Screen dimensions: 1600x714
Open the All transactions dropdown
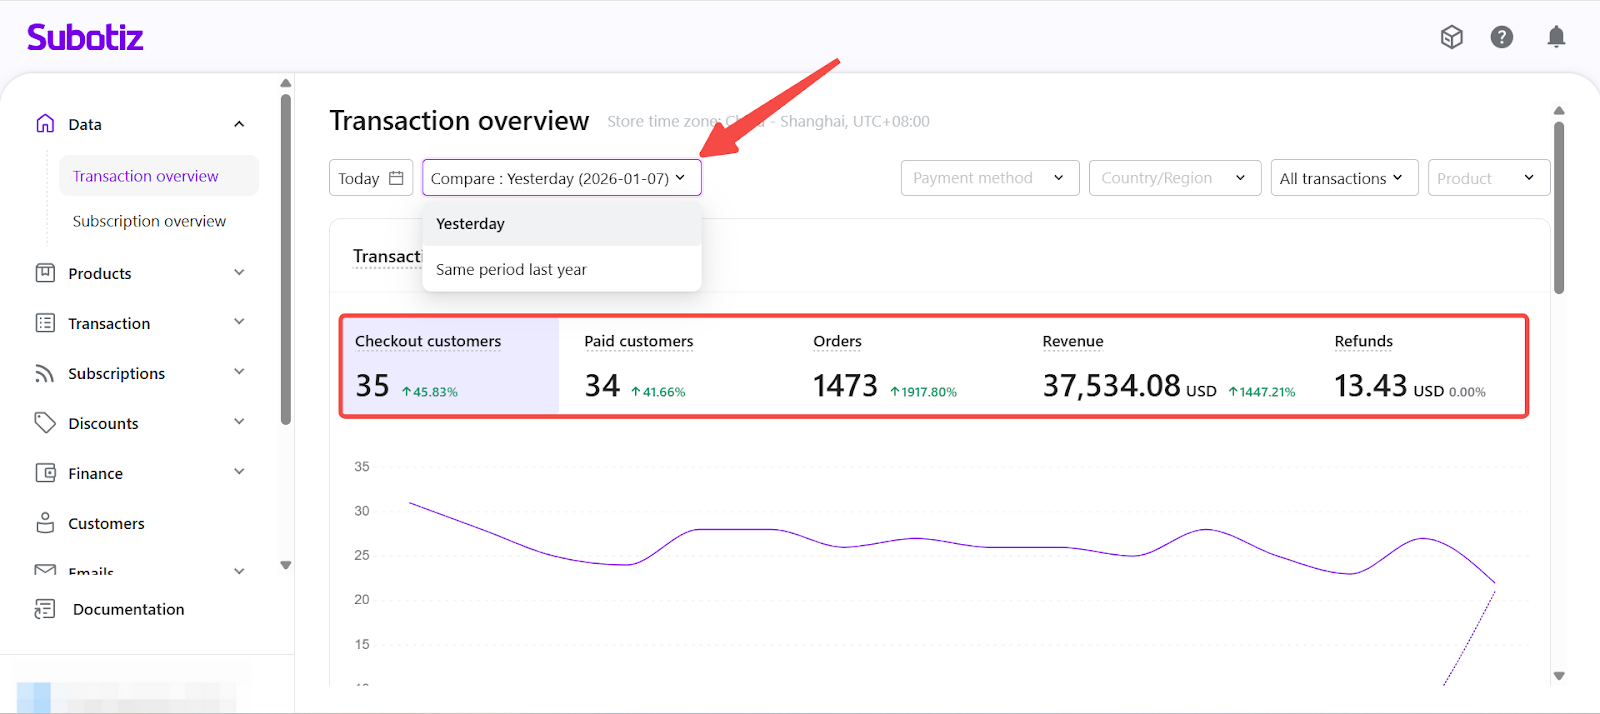click(1343, 178)
